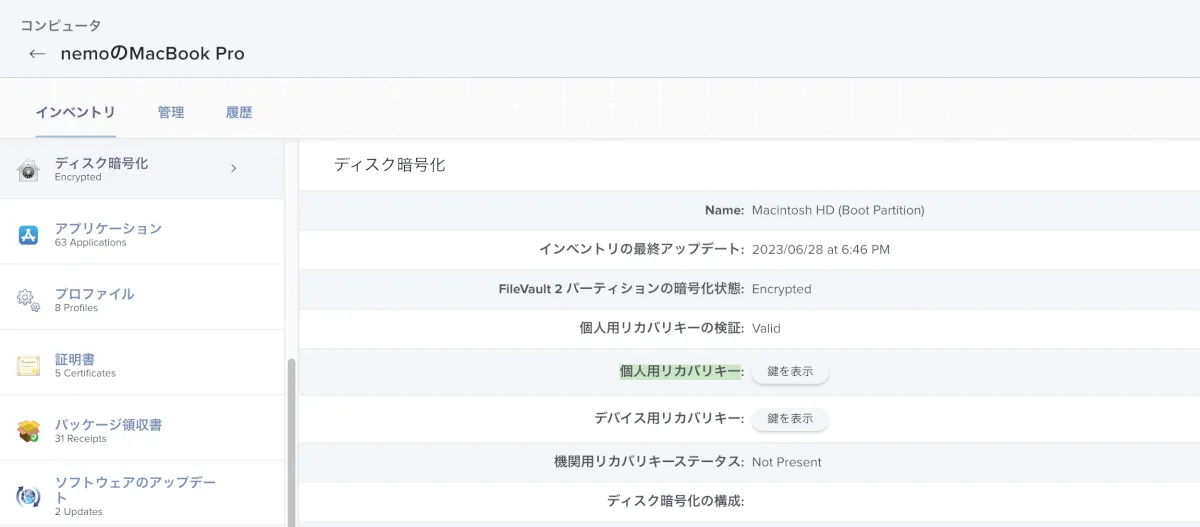Select アプリケーション 63 Applications in sidebar
The height and width of the screenshot is (527, 1200).
click(x=108, y=234)
